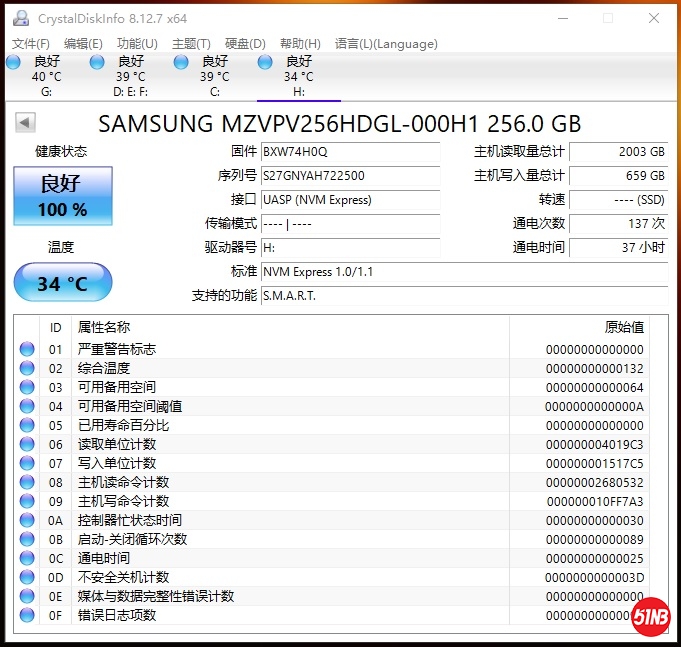Click the status orb for 不安全关机计数
The height and width of the screenshot is (647, 681).
27,577
